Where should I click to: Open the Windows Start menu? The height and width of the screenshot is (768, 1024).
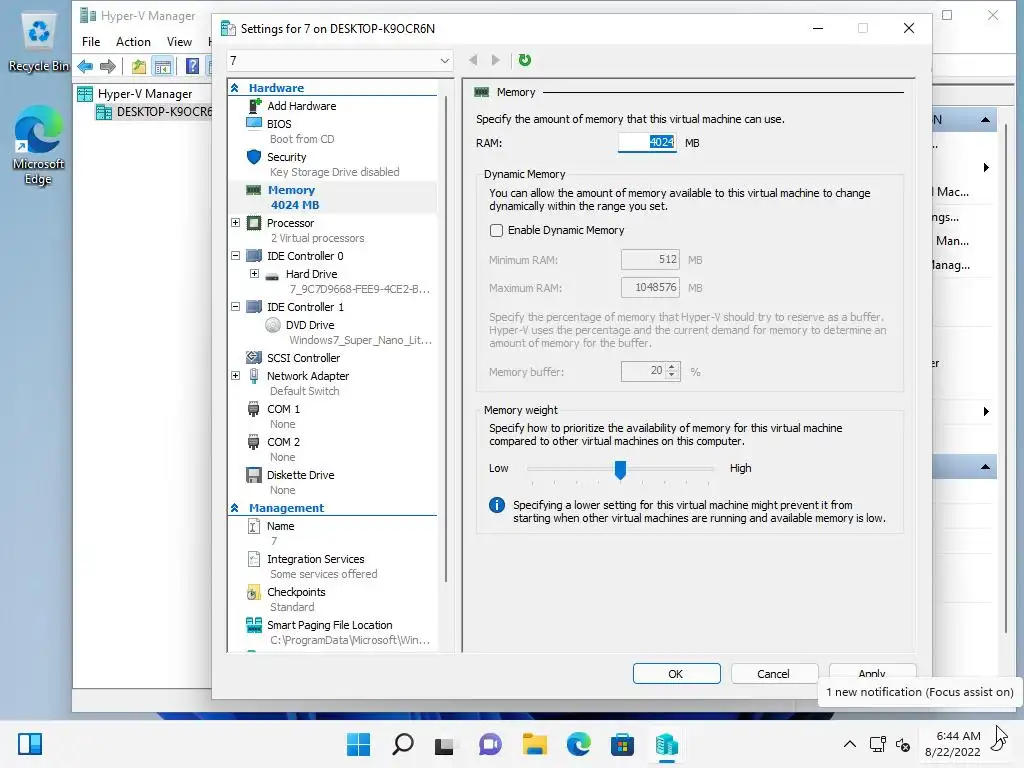pyautogui.click(x=359, y=744)
